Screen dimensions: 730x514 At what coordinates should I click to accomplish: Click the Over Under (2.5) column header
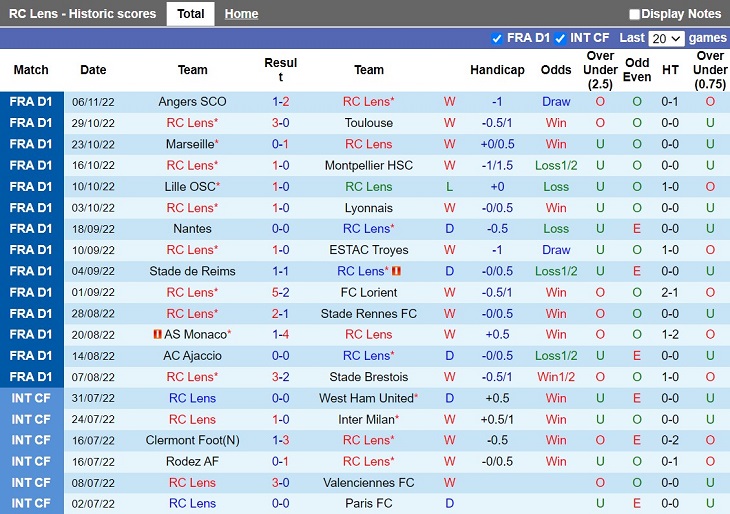pos(600,70)
